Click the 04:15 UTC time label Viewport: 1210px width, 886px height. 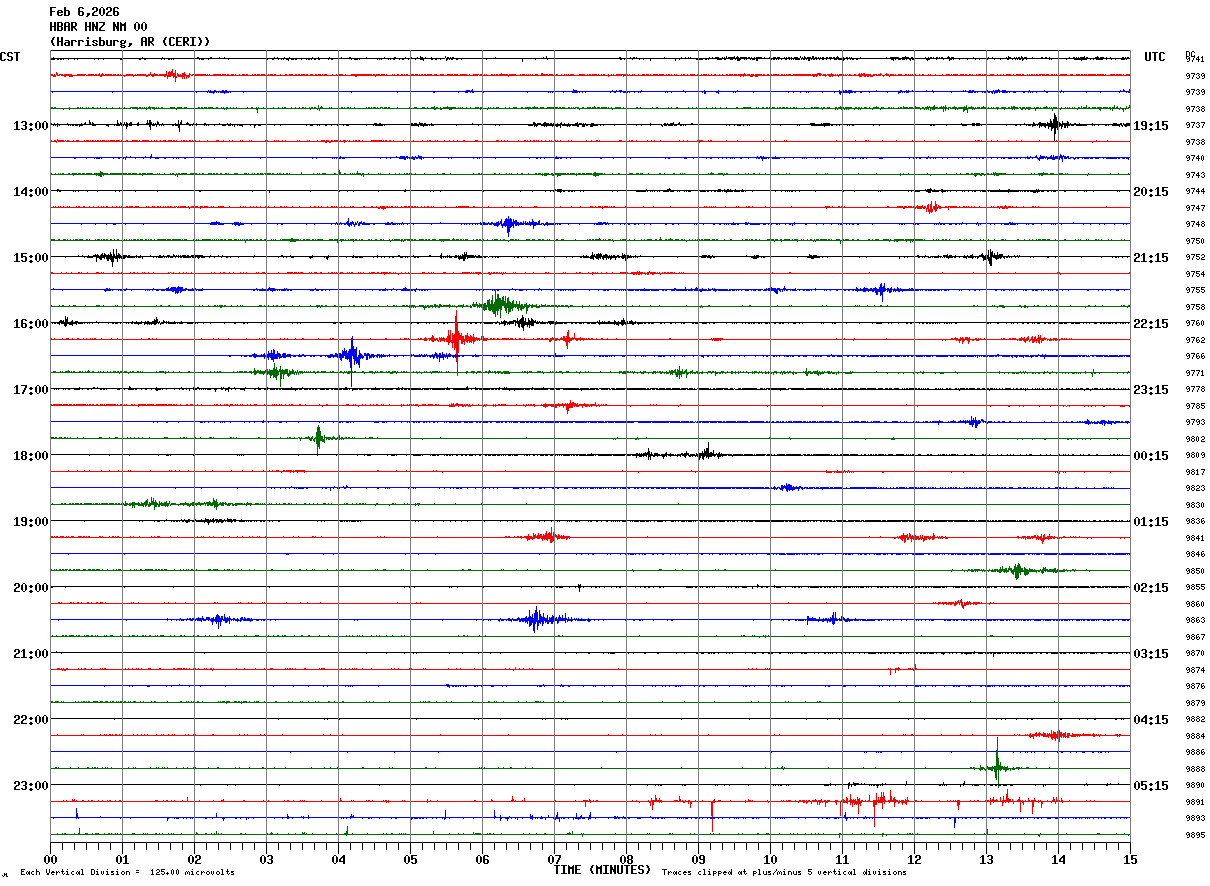coord(1151,720)
